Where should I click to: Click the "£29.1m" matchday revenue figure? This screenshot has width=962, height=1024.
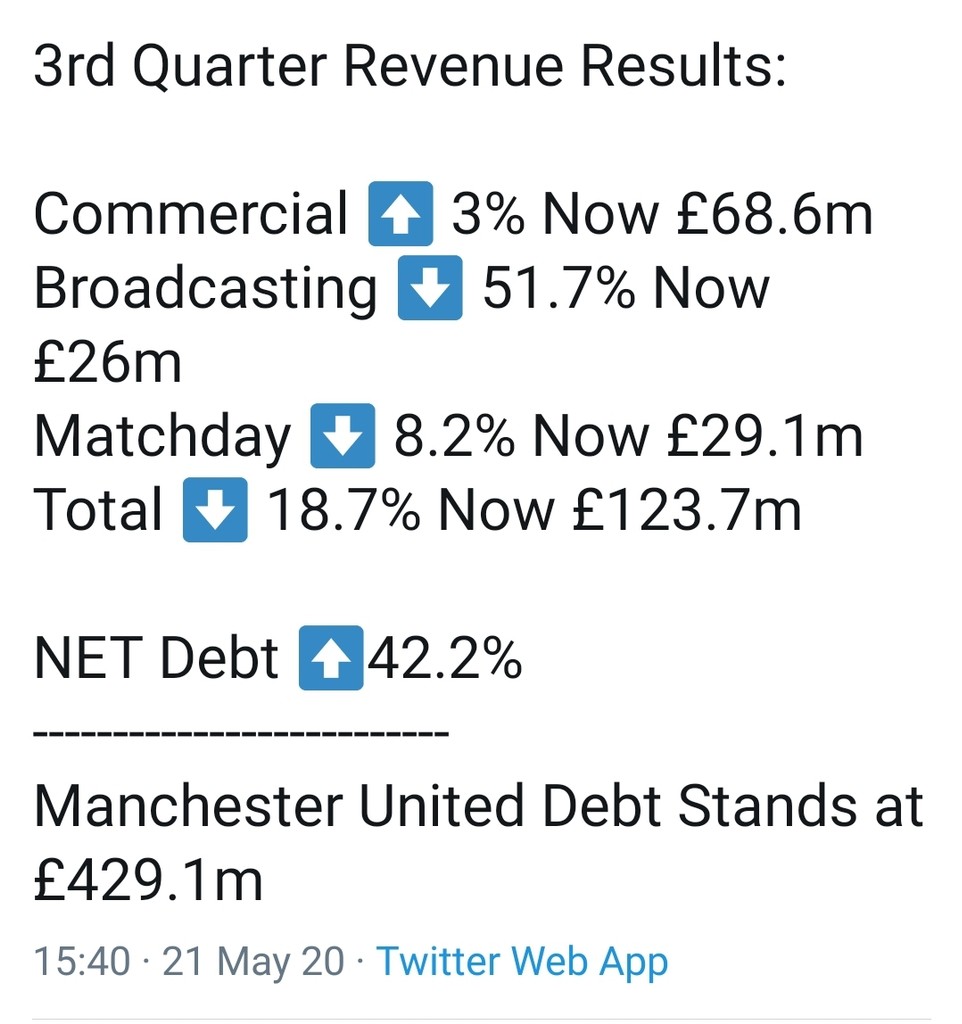click(x=763, y=436)
